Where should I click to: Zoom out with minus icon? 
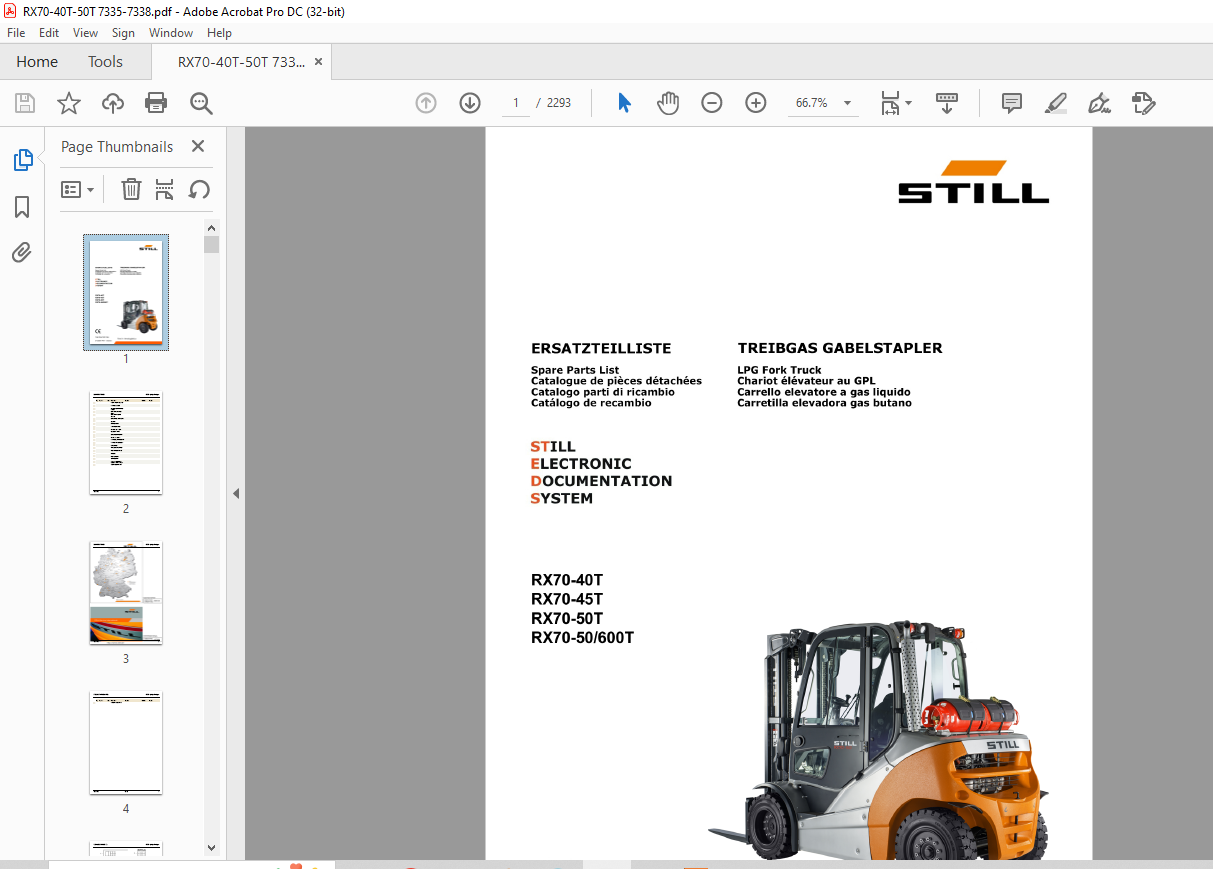(712, 103)
